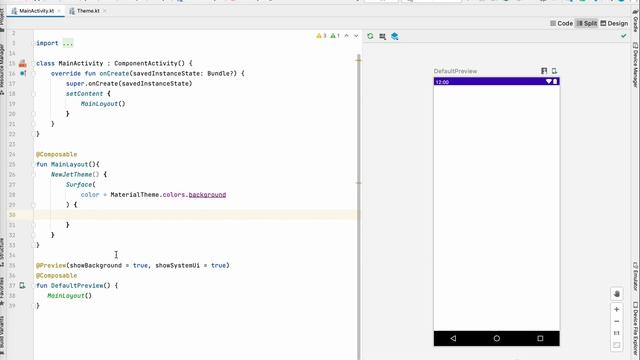Collapse the onCreate function fold marker
Viewport: 640px width, 360px height.
pos(33,73)
